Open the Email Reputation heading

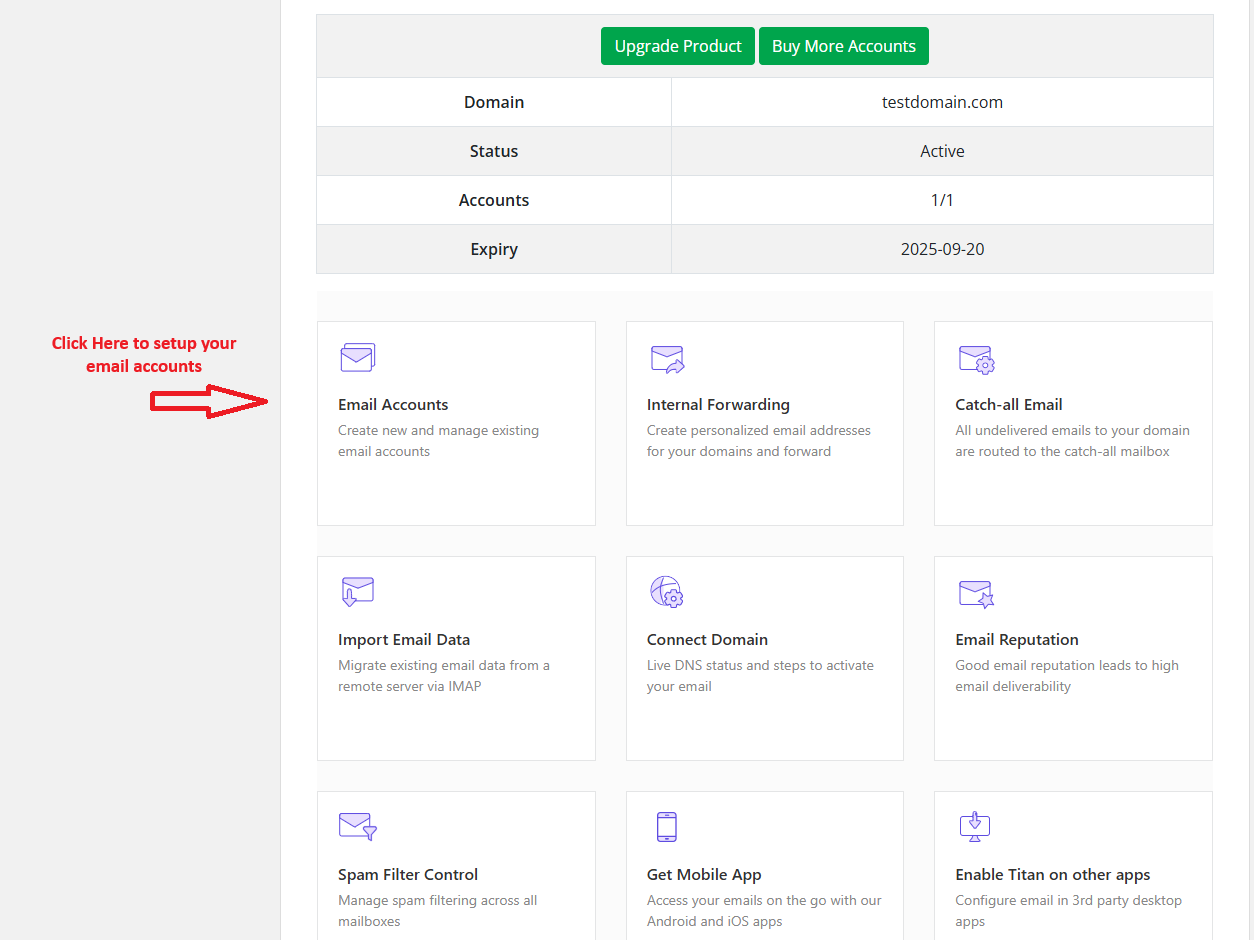coord(1016,639)
